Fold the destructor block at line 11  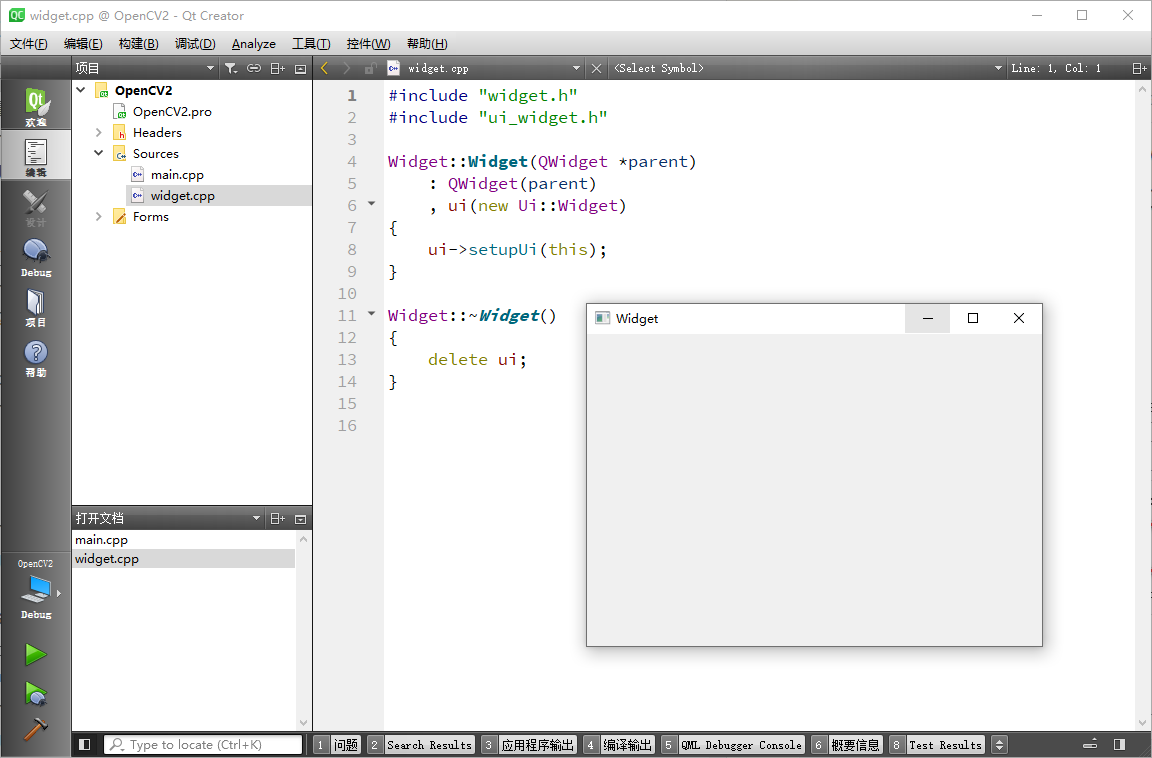(x=372, y=314)
